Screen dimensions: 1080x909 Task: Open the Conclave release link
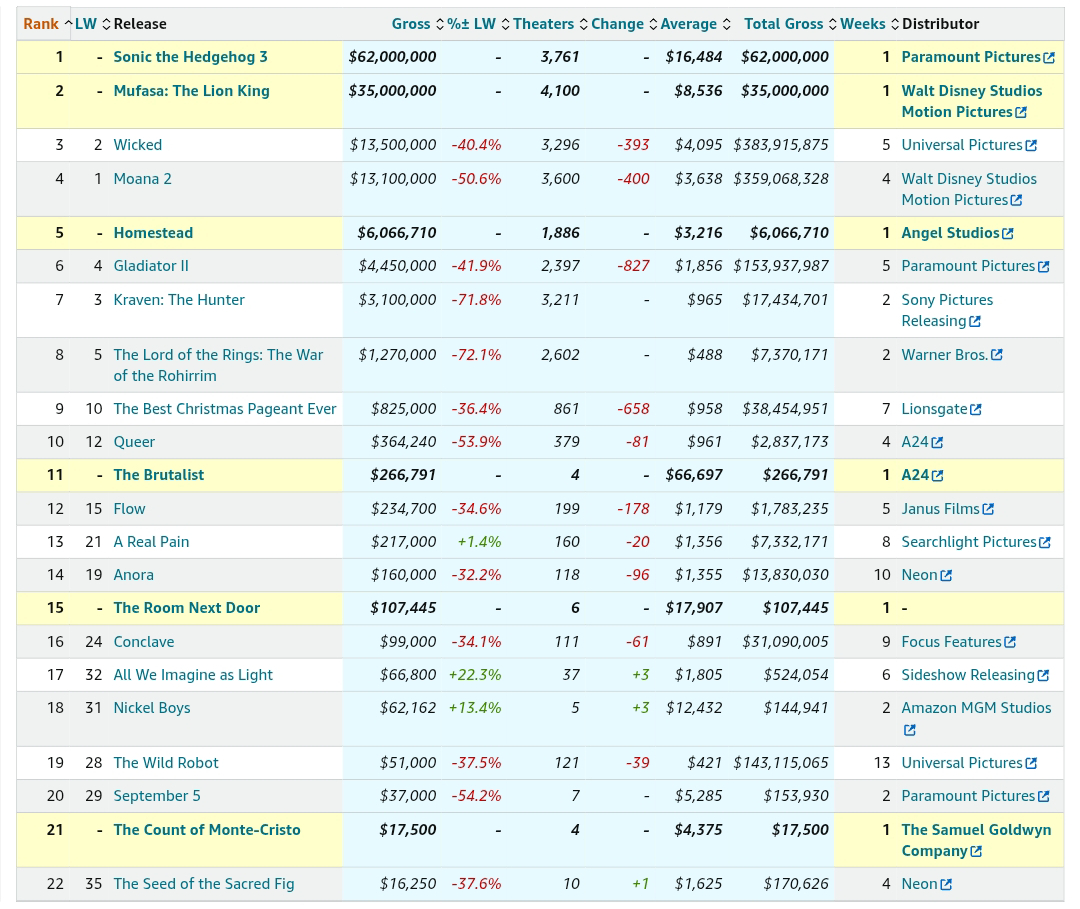(x=144, y=642)
